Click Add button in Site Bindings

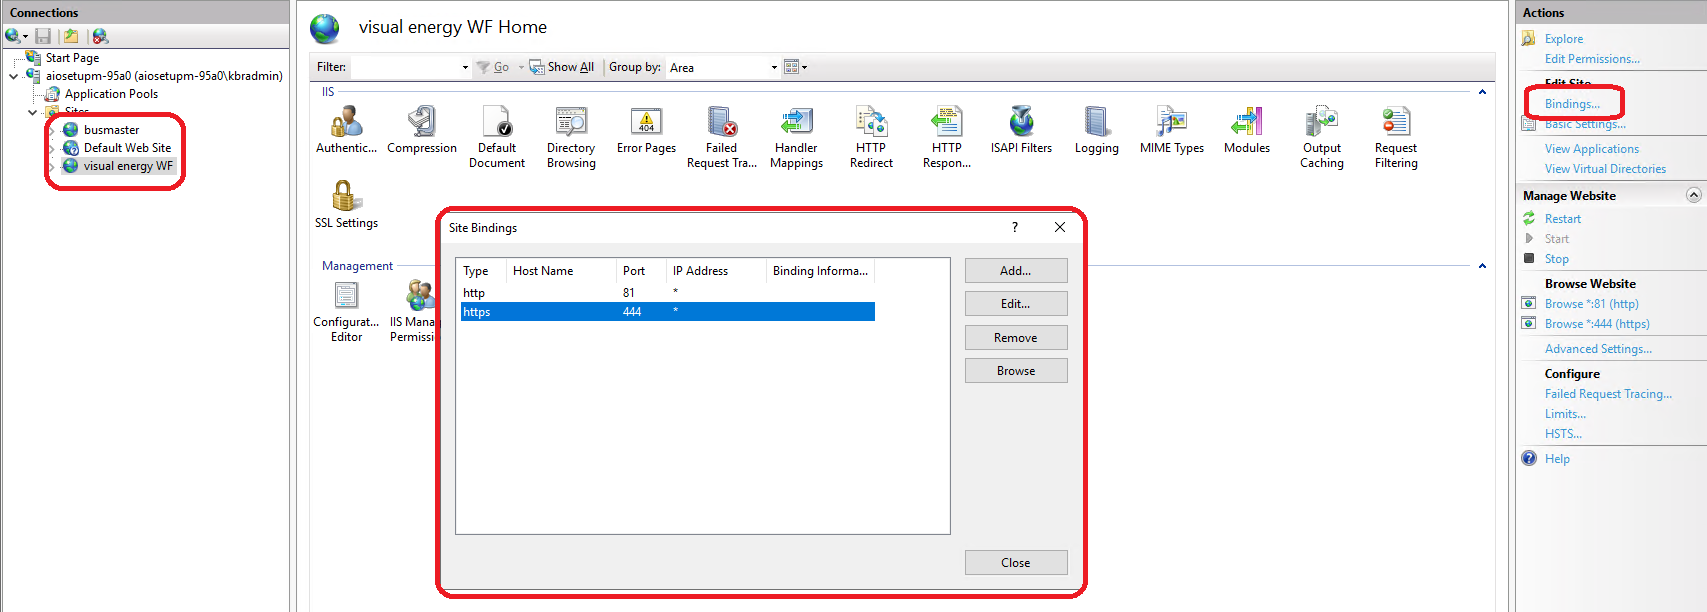coord(1015,271)
